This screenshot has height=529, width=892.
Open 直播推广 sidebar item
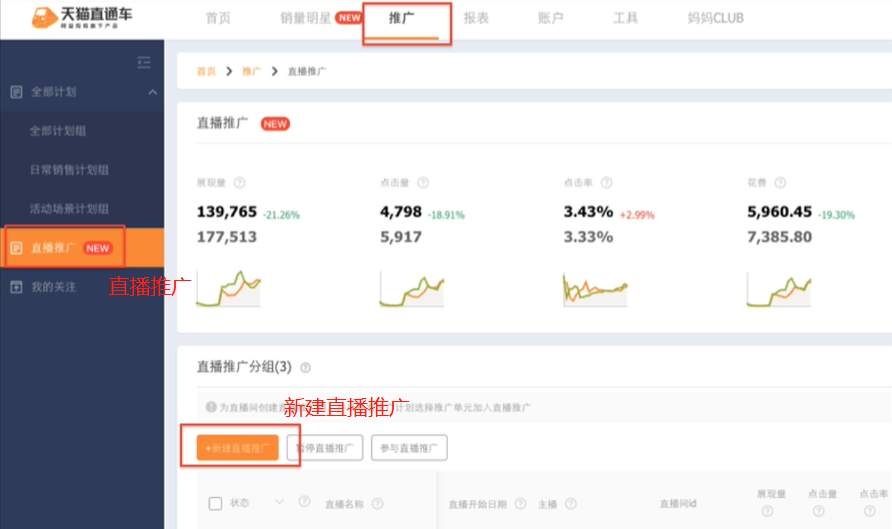(x=82, y=248)
